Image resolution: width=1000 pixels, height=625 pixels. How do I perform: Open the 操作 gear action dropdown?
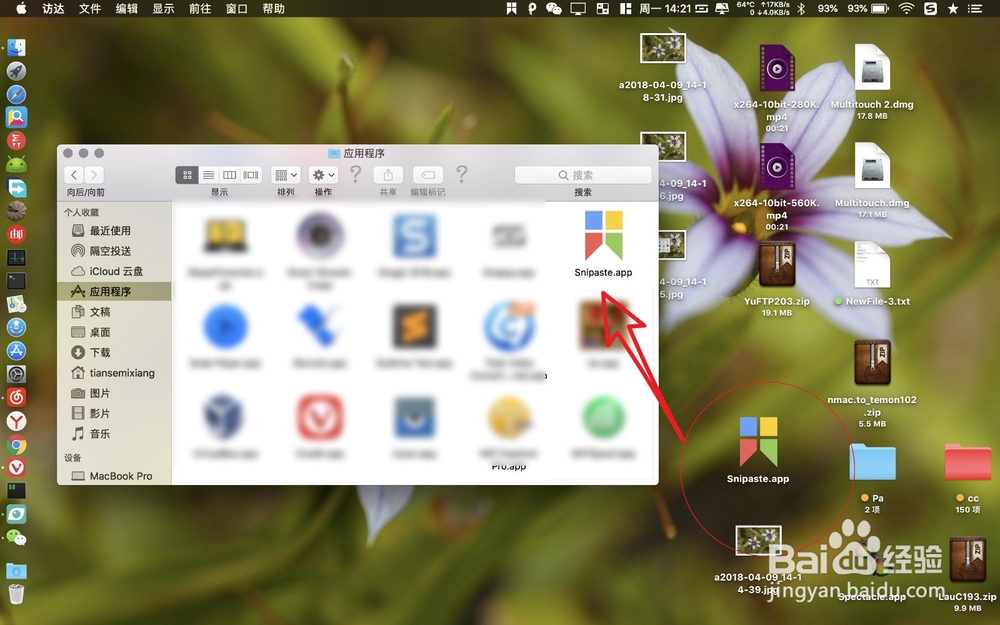pyautogui.click(x=323, y=175)
